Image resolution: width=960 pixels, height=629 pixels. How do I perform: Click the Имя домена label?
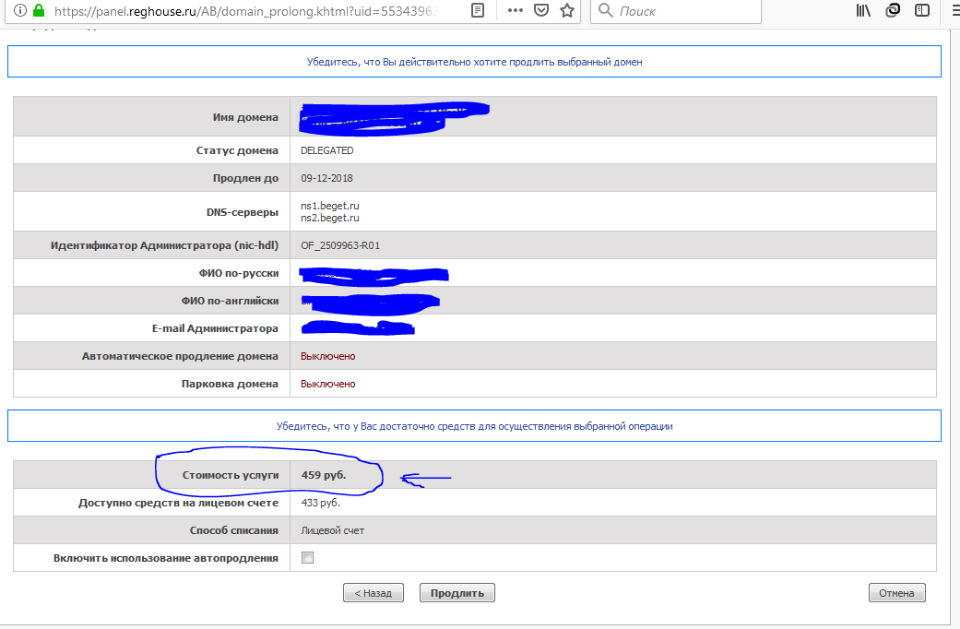(246, 117)
